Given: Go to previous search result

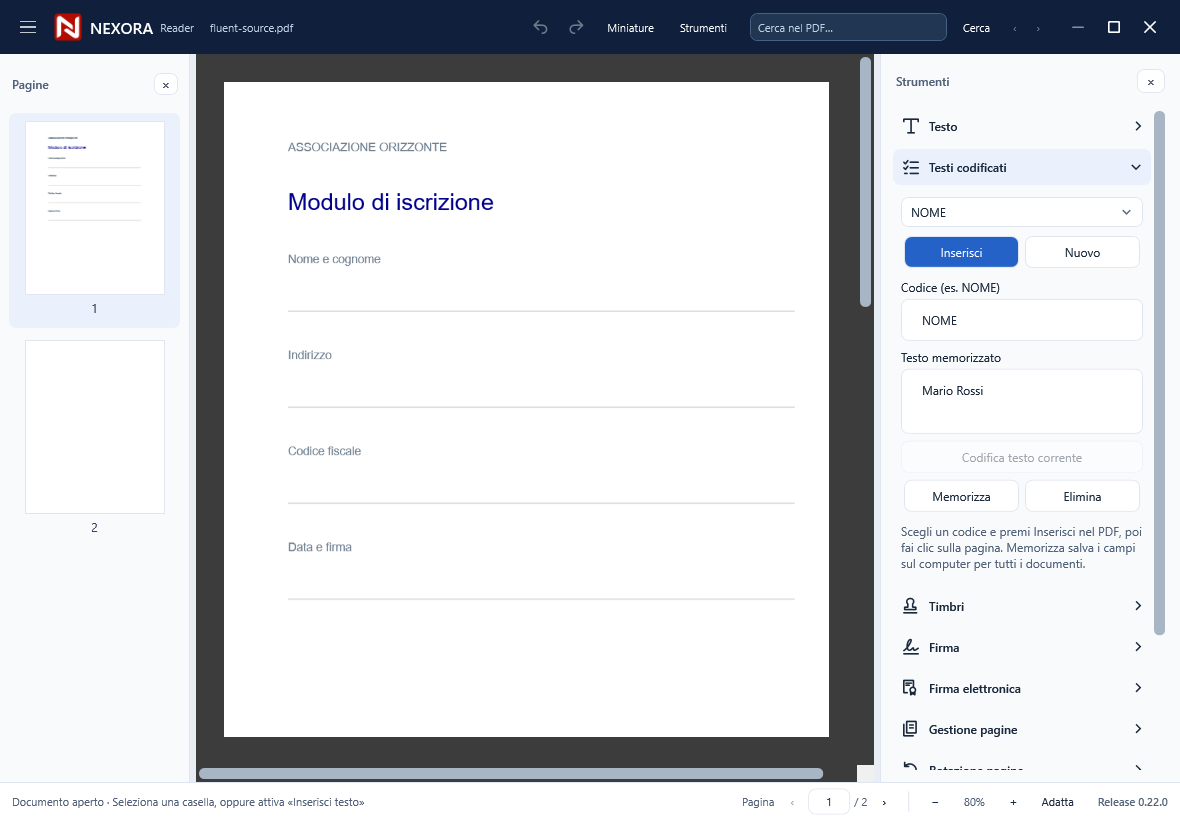Looking at the screenshot, I should tap(1015, 29).
